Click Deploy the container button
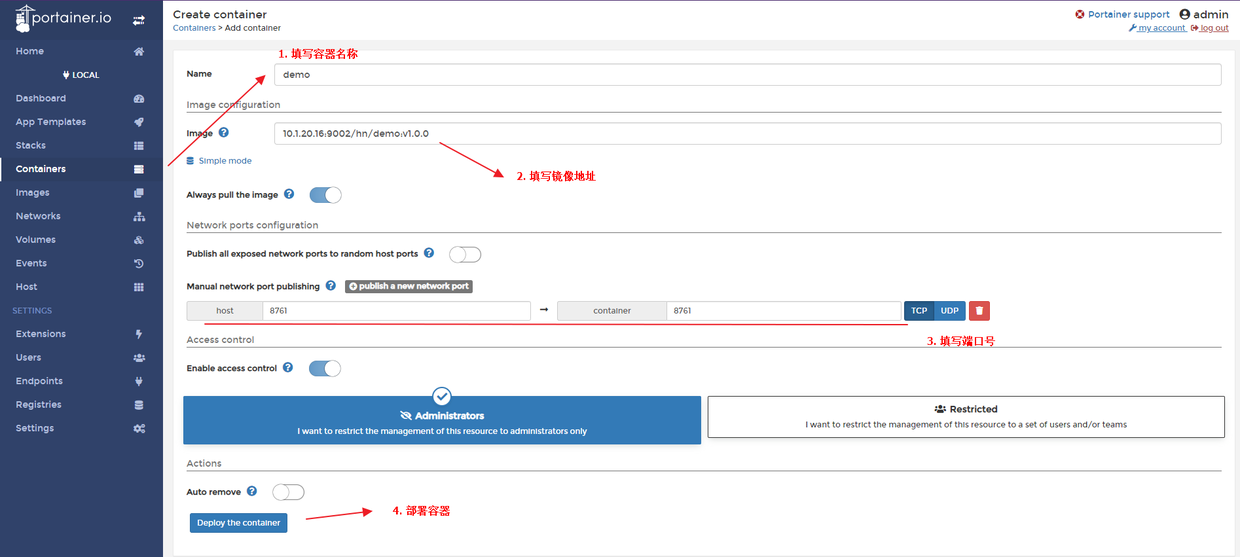This screenshot has height=557, width=1240. [x=239, y=523]
